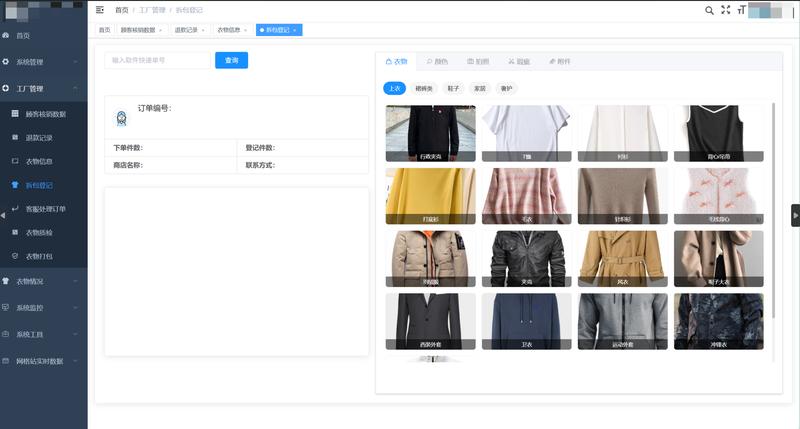Open 衣物质检 in the sidebar

(39, 233)
